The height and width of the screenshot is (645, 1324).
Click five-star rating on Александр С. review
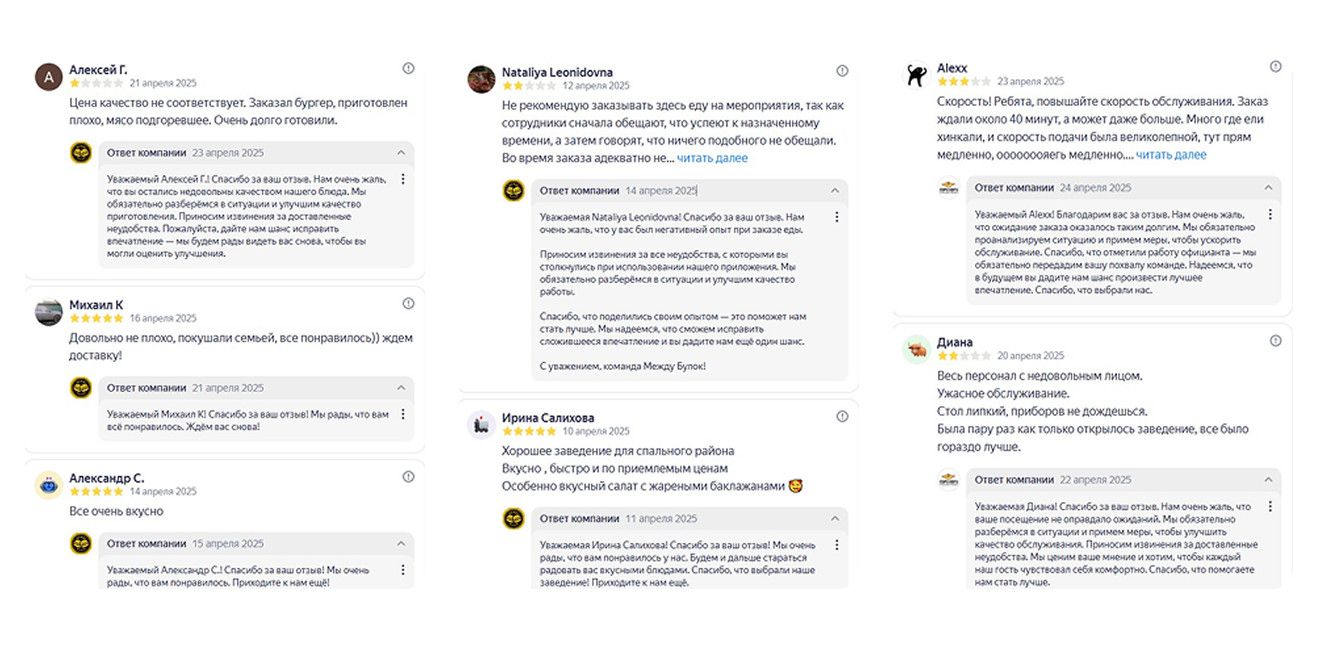coord(96,492)
